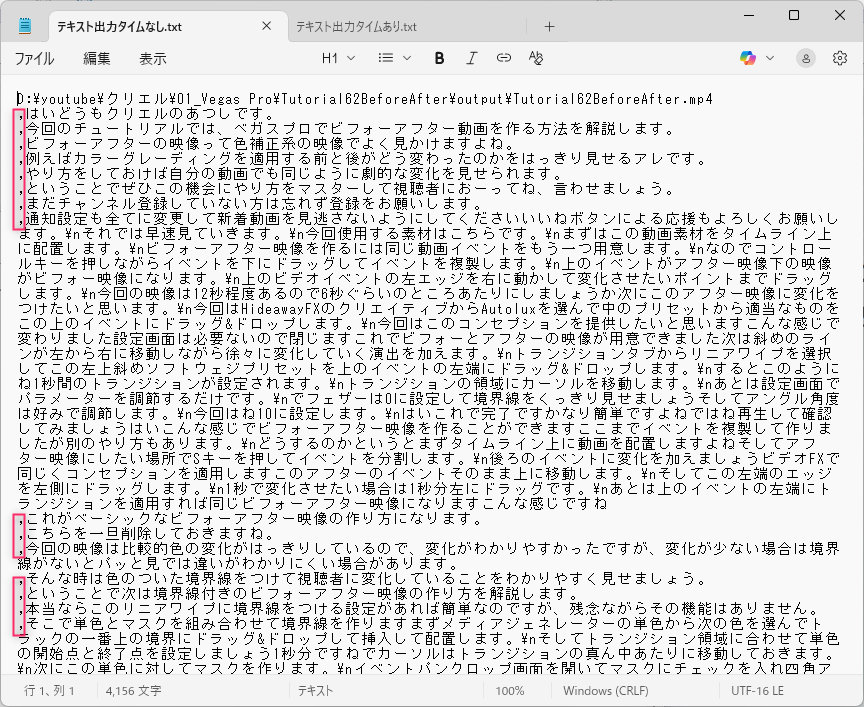Open the 編集 menu

pos(97,58)
